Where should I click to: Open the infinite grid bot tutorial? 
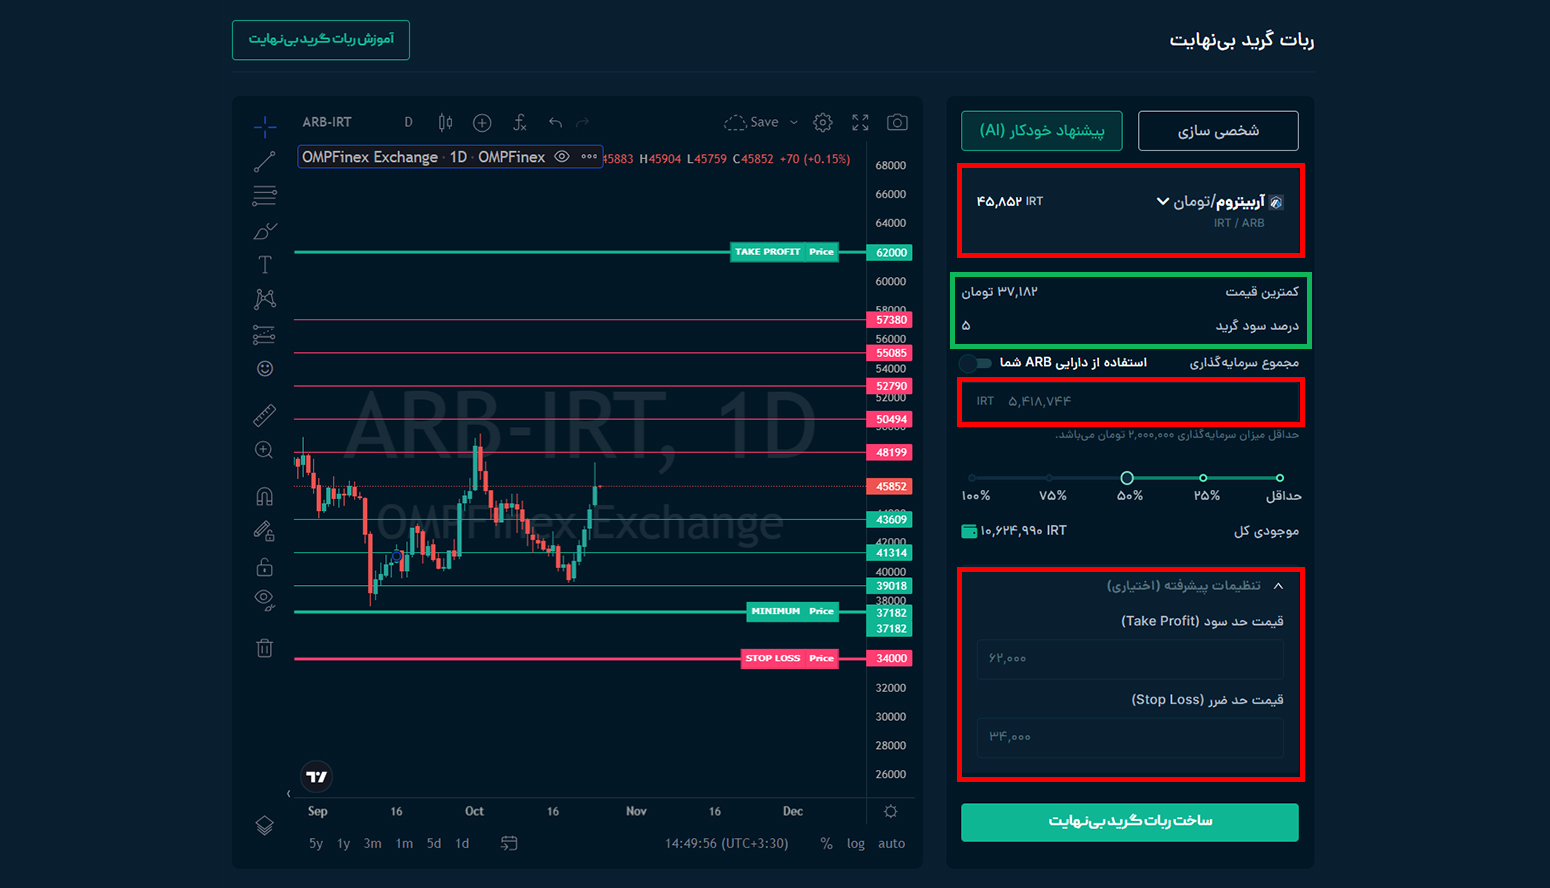(321, 39)
